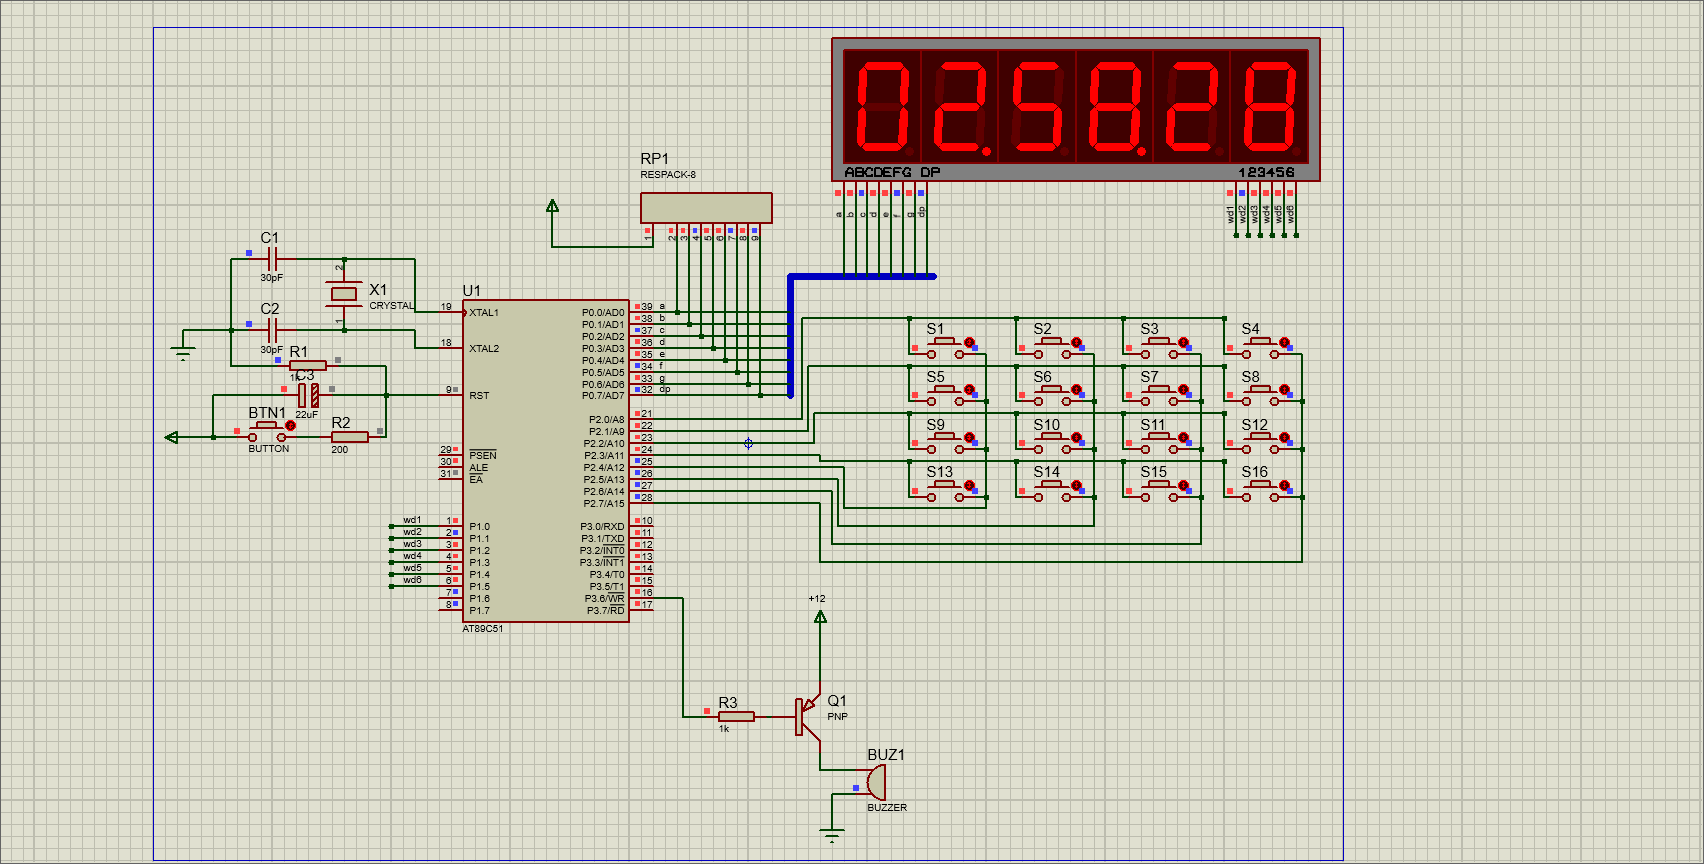Click the "RP1" reference label
The width and height of the screenshot is (1704, 864).
click(x=654, y=159)
